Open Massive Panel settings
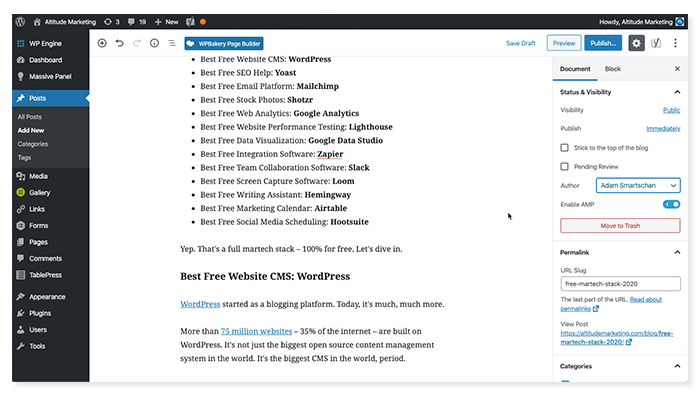 (50, 76)
